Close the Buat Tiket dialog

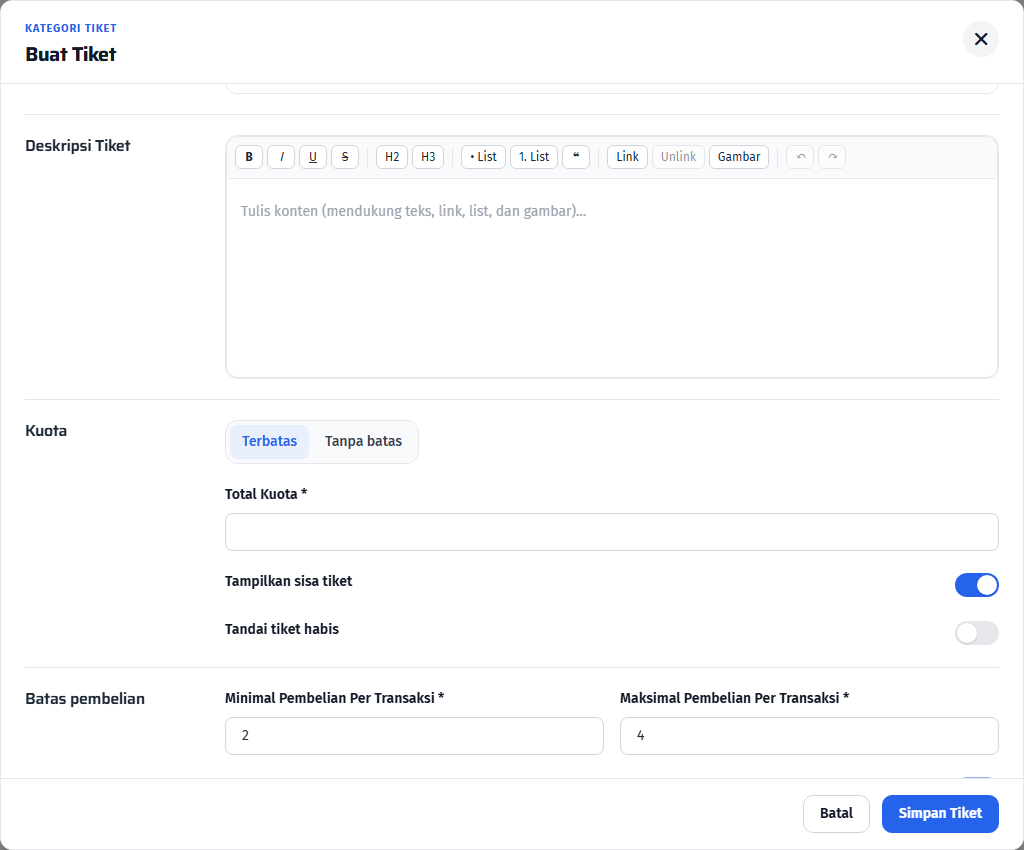[x=980, y=39]
